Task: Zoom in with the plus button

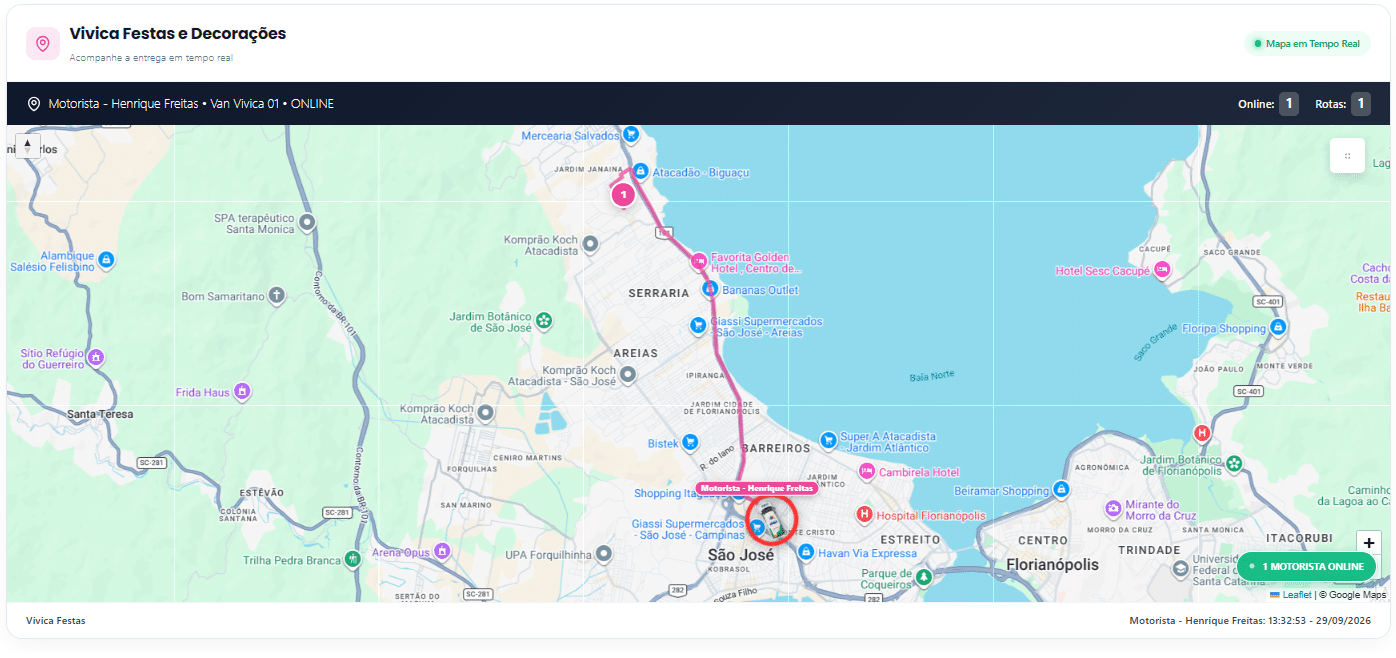Action: click(x=1369, y=543)
